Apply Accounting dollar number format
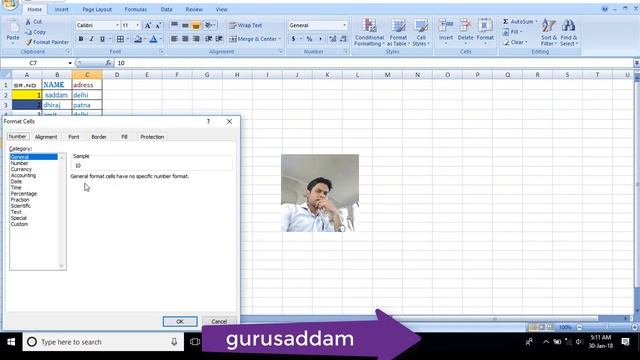 pos(293,39)
